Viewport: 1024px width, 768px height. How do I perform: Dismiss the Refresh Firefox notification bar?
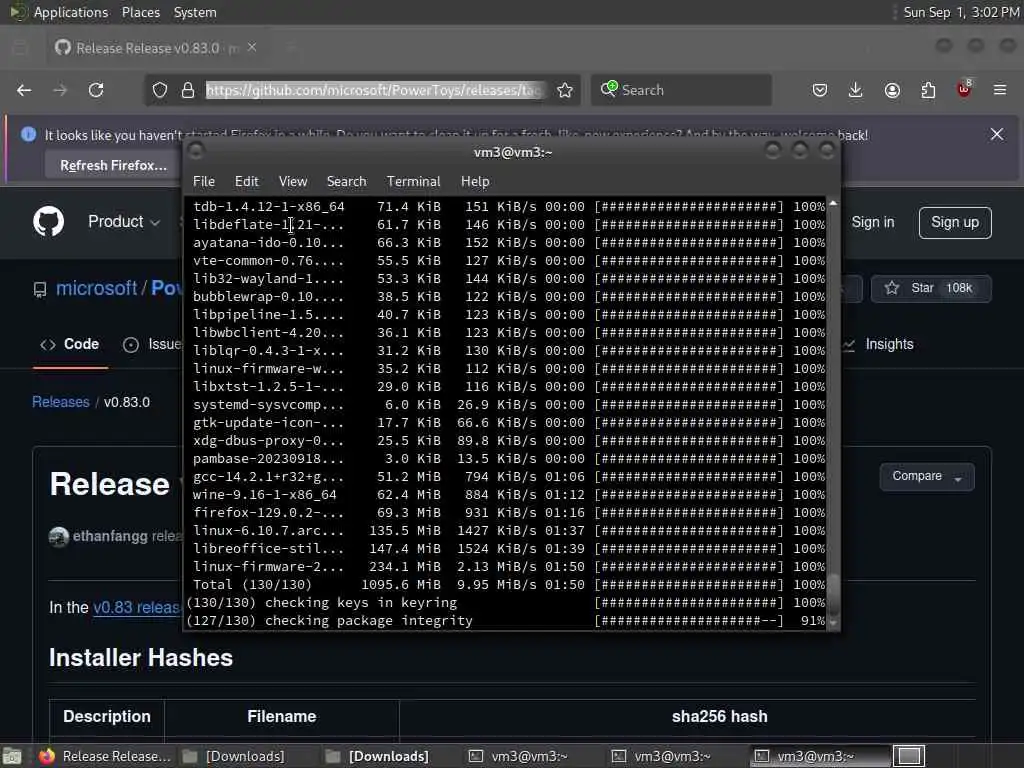point(997,134)
